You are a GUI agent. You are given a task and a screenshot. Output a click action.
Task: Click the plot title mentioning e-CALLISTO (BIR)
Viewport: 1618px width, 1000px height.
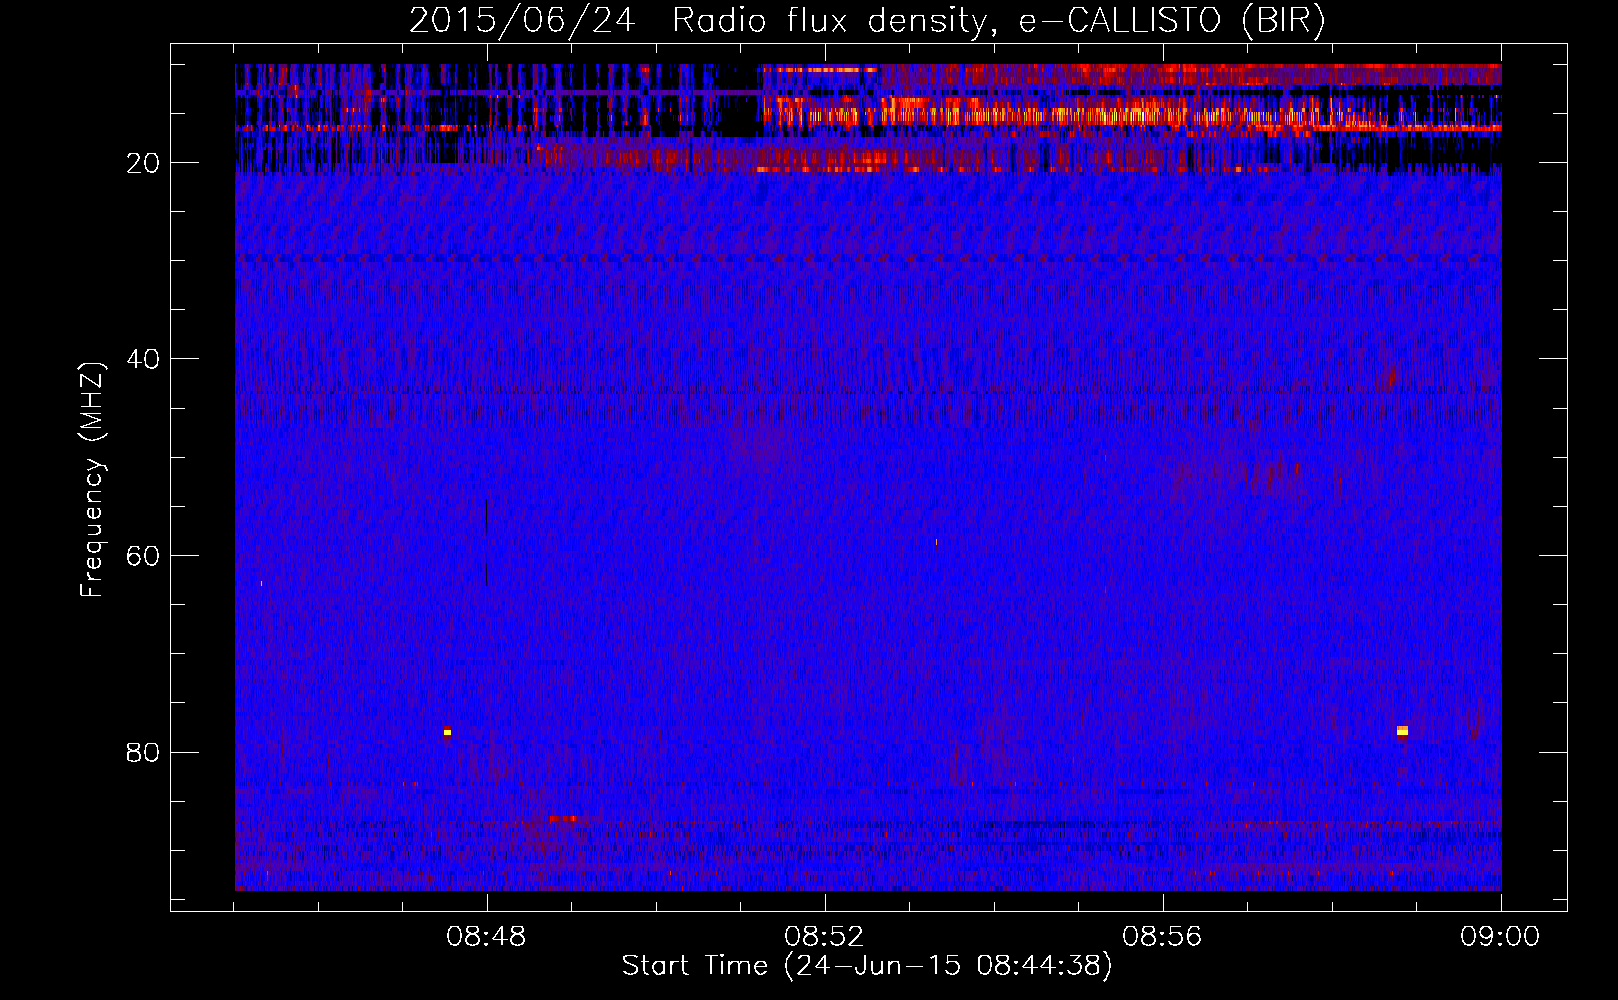[867, 20]
